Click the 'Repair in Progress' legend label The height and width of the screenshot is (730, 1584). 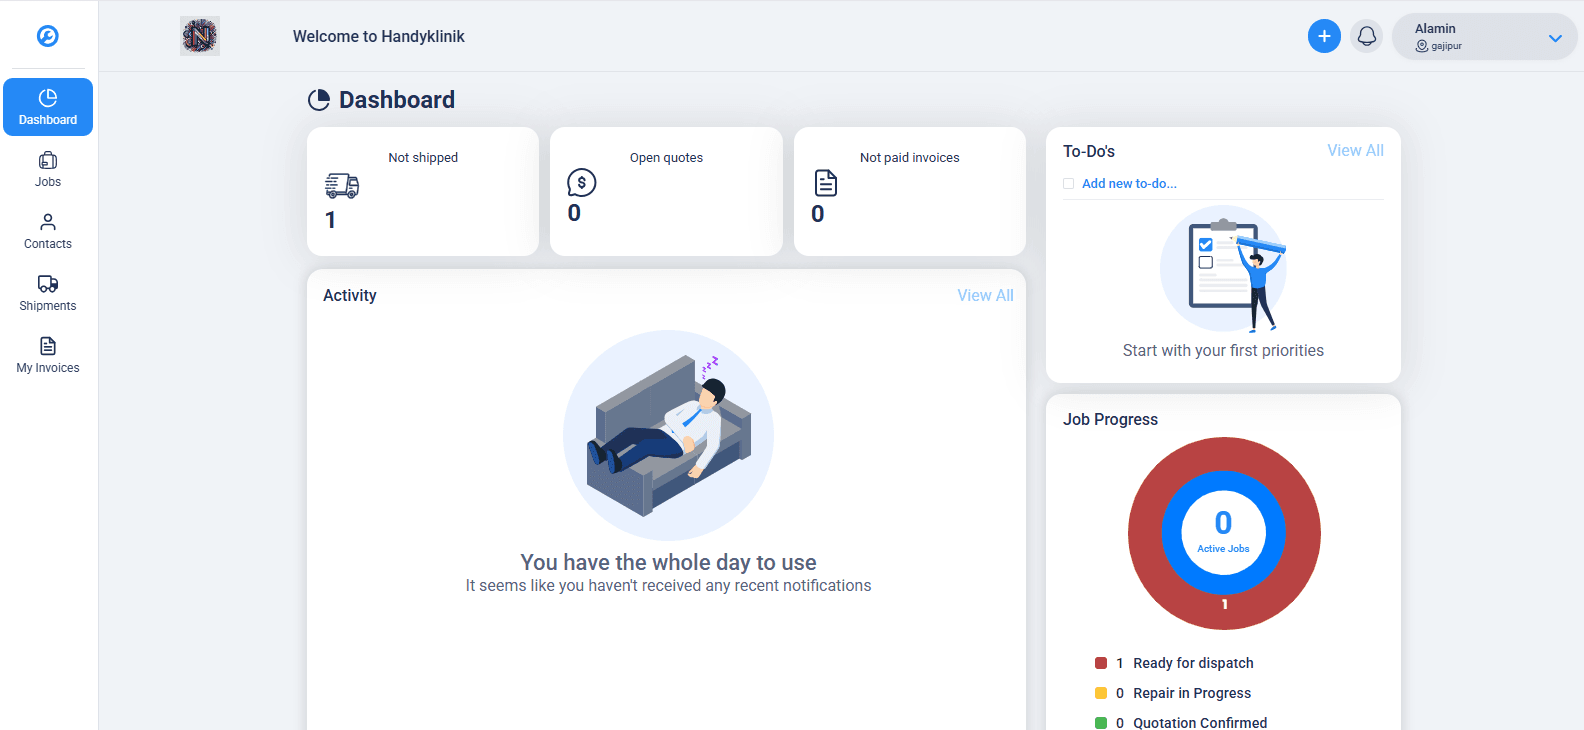(x=1192, y=693)
